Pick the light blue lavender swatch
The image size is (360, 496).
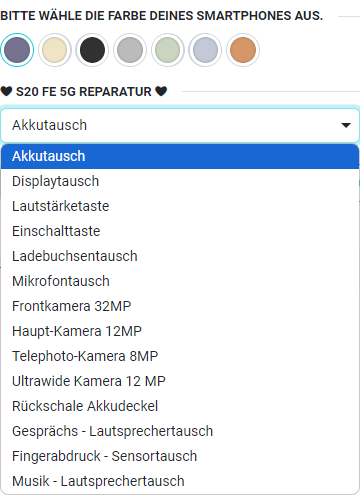pyautogui.click(x=205, y=50)
